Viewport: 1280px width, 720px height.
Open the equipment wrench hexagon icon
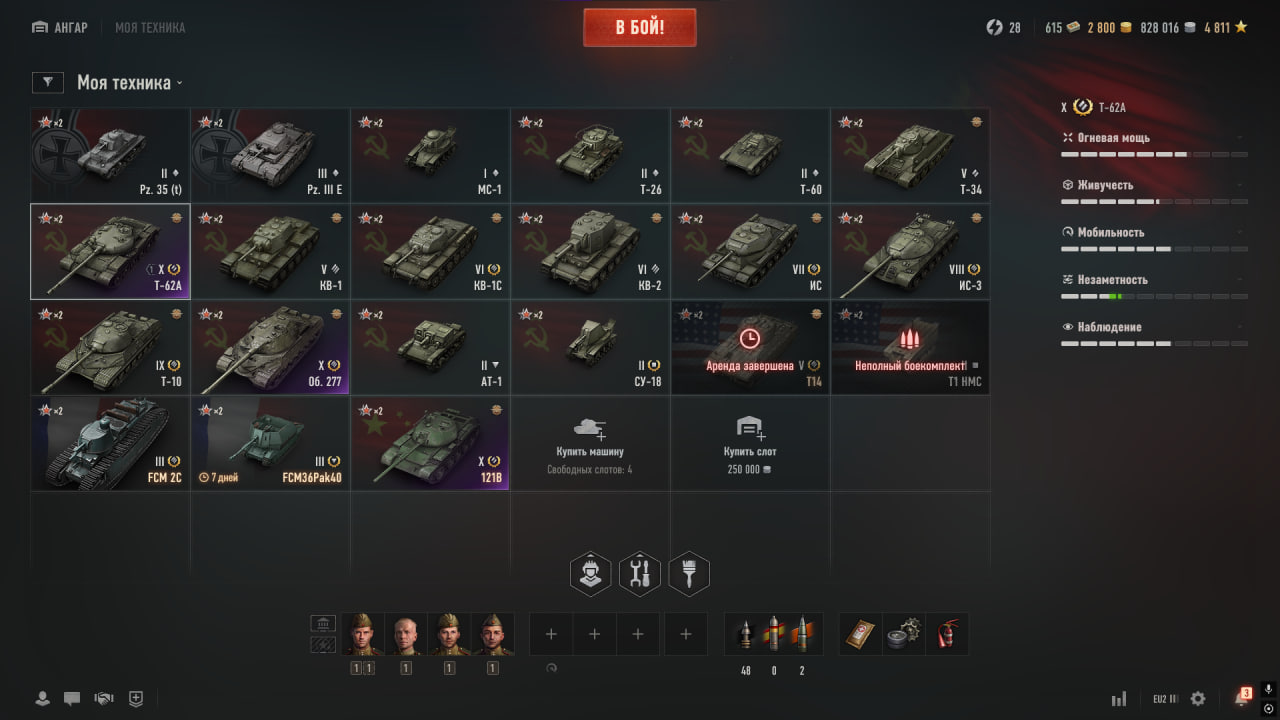click(x=640, y=574)
